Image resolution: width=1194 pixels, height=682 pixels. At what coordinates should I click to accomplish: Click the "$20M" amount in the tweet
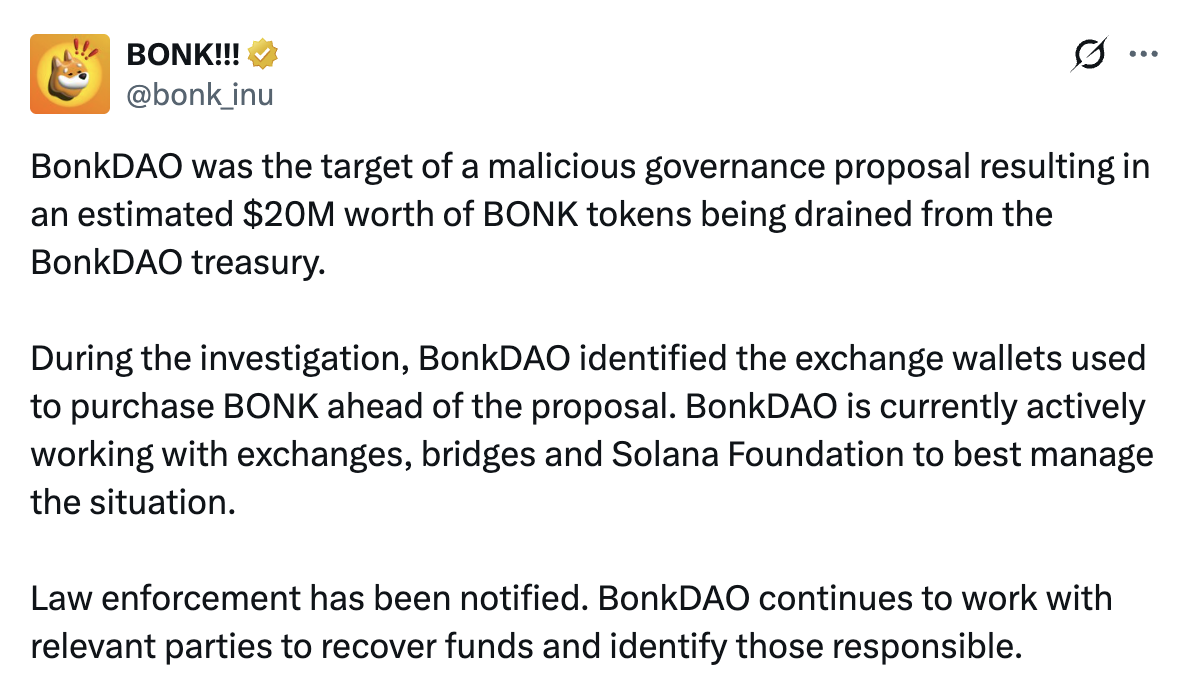(x=289, y=215)
